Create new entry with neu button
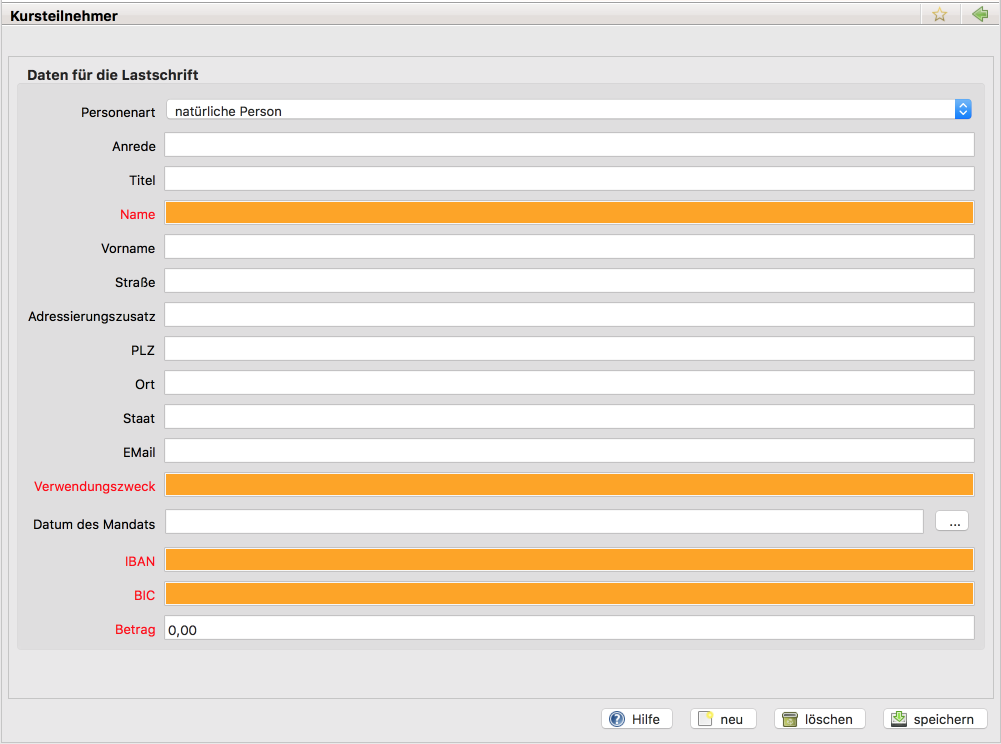Image resolution: width=1001 pixels, height=744 pixels. point(722,719)
